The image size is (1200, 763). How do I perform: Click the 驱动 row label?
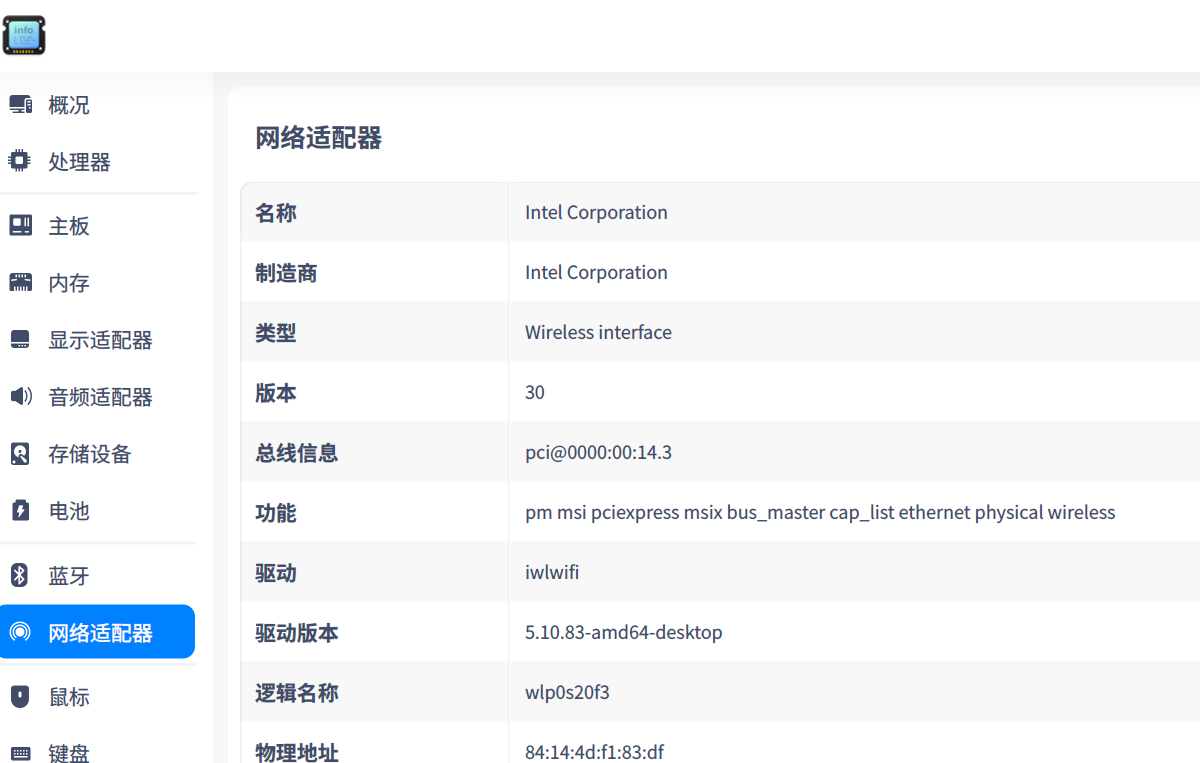coord(275,572)
